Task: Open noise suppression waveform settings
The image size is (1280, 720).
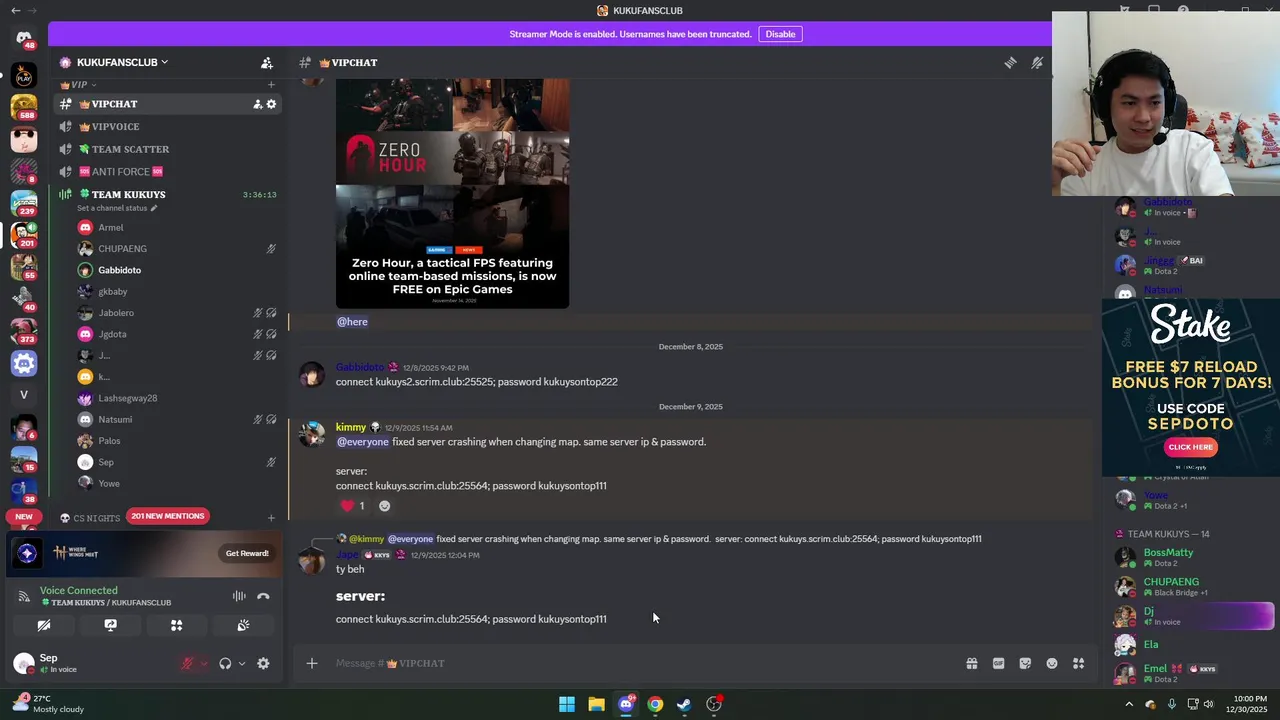Action: 239,596
